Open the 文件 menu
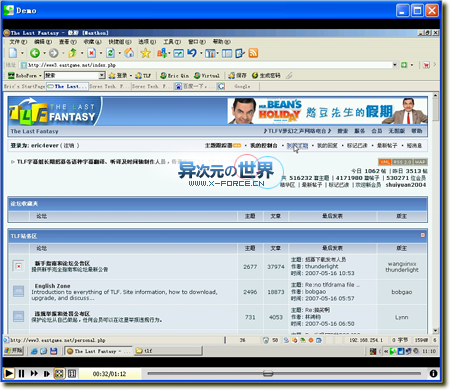The width and height of the screenshot is (450, 390). [18, 42]
